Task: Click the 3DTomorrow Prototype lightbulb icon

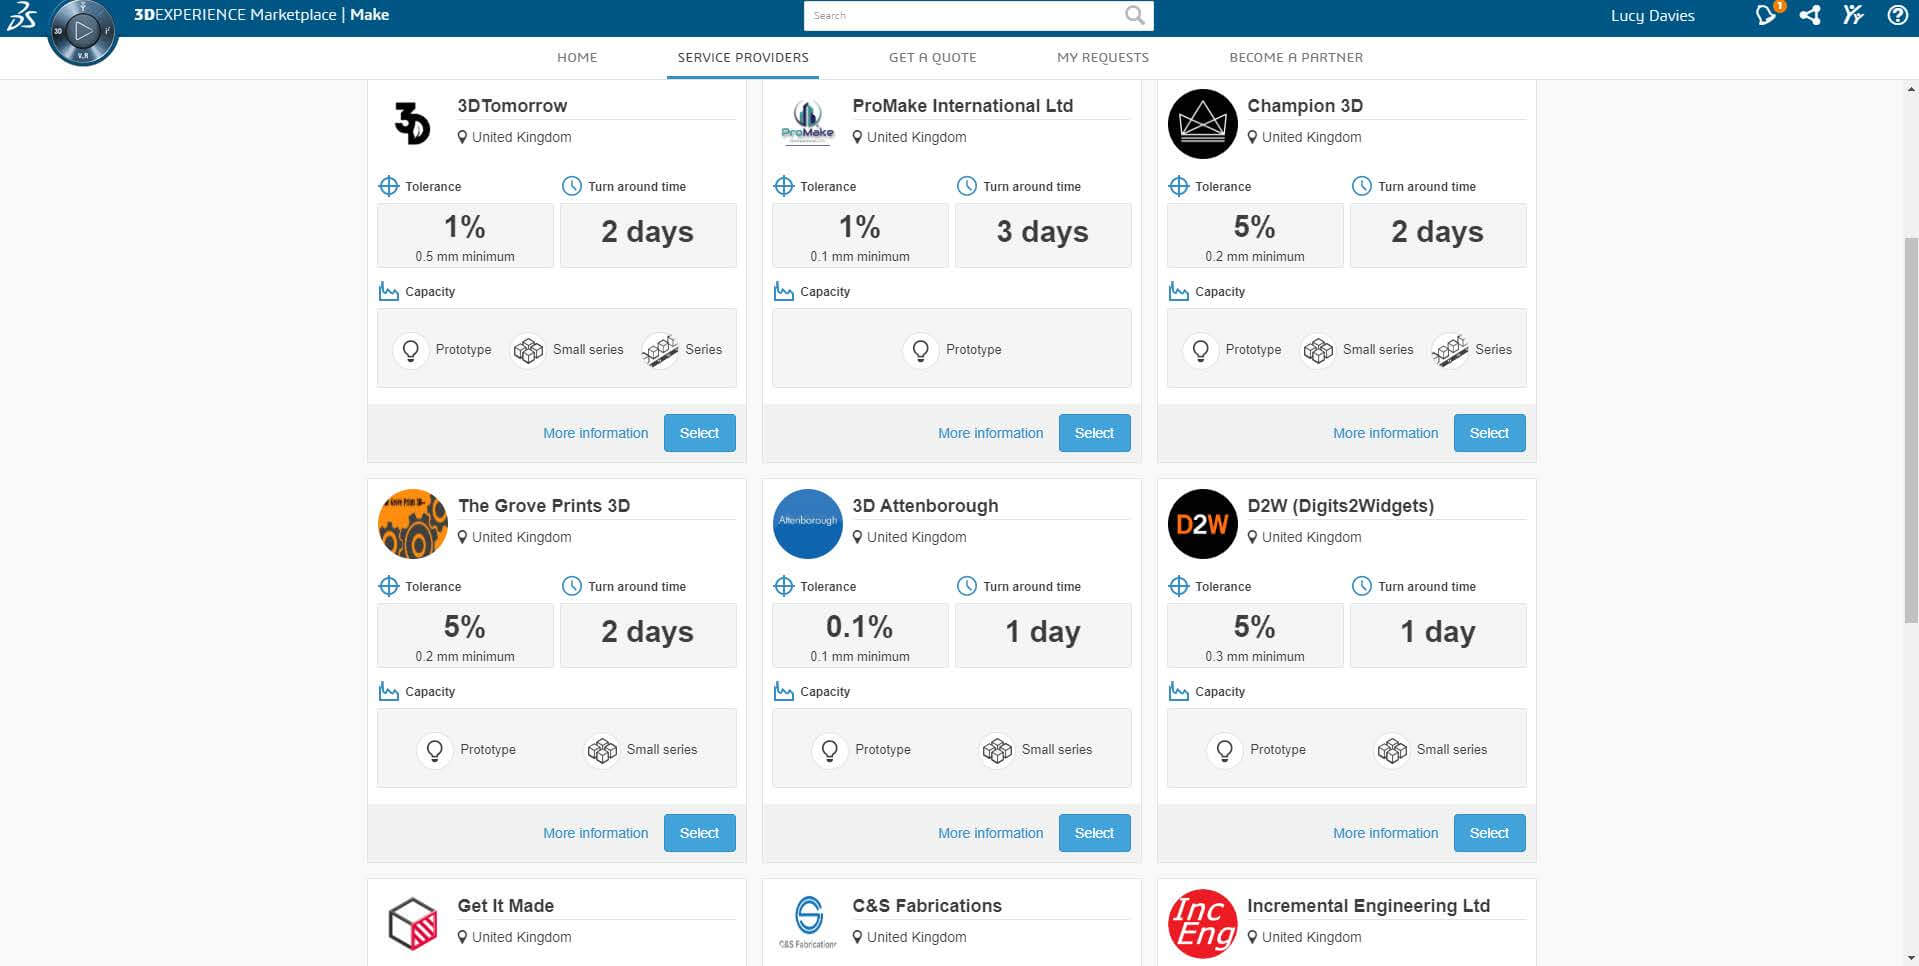Action: [x=410, y=350]
